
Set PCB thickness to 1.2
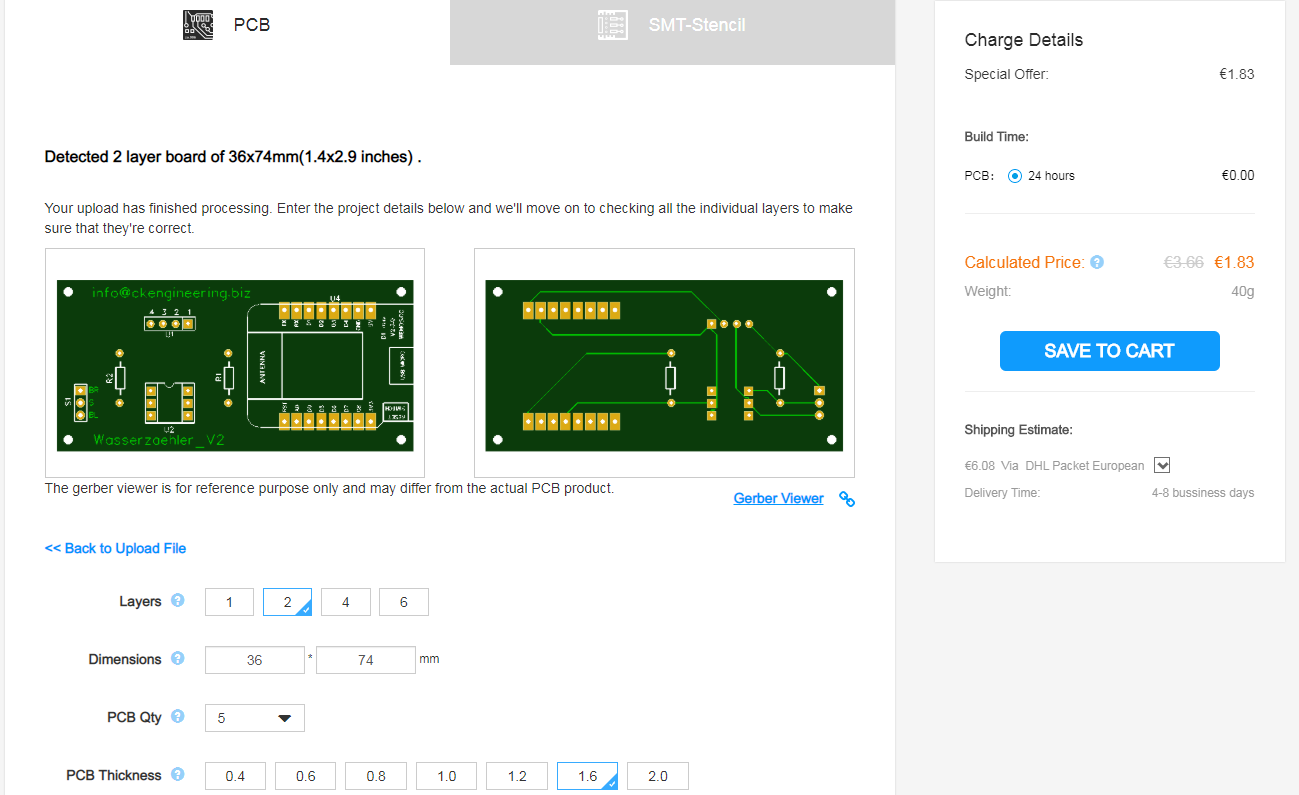pyautogui.click(x=517, y=776)
